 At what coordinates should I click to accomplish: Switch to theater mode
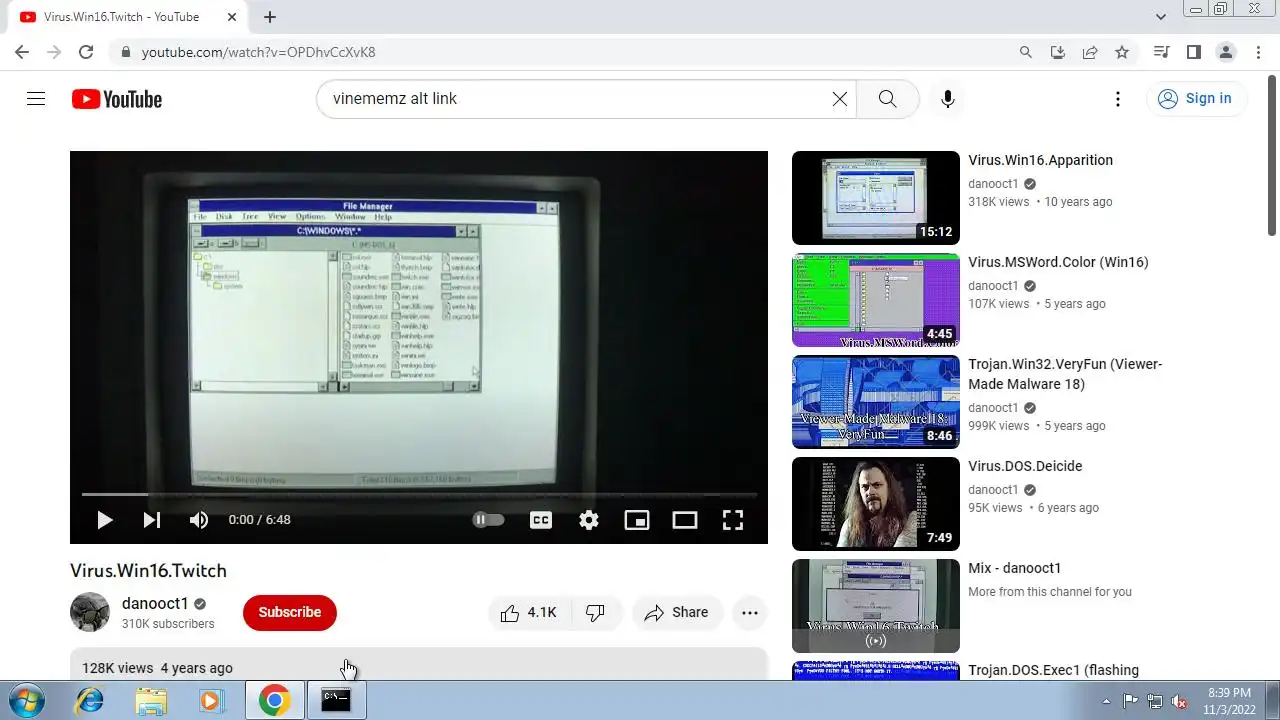point(685,520)
